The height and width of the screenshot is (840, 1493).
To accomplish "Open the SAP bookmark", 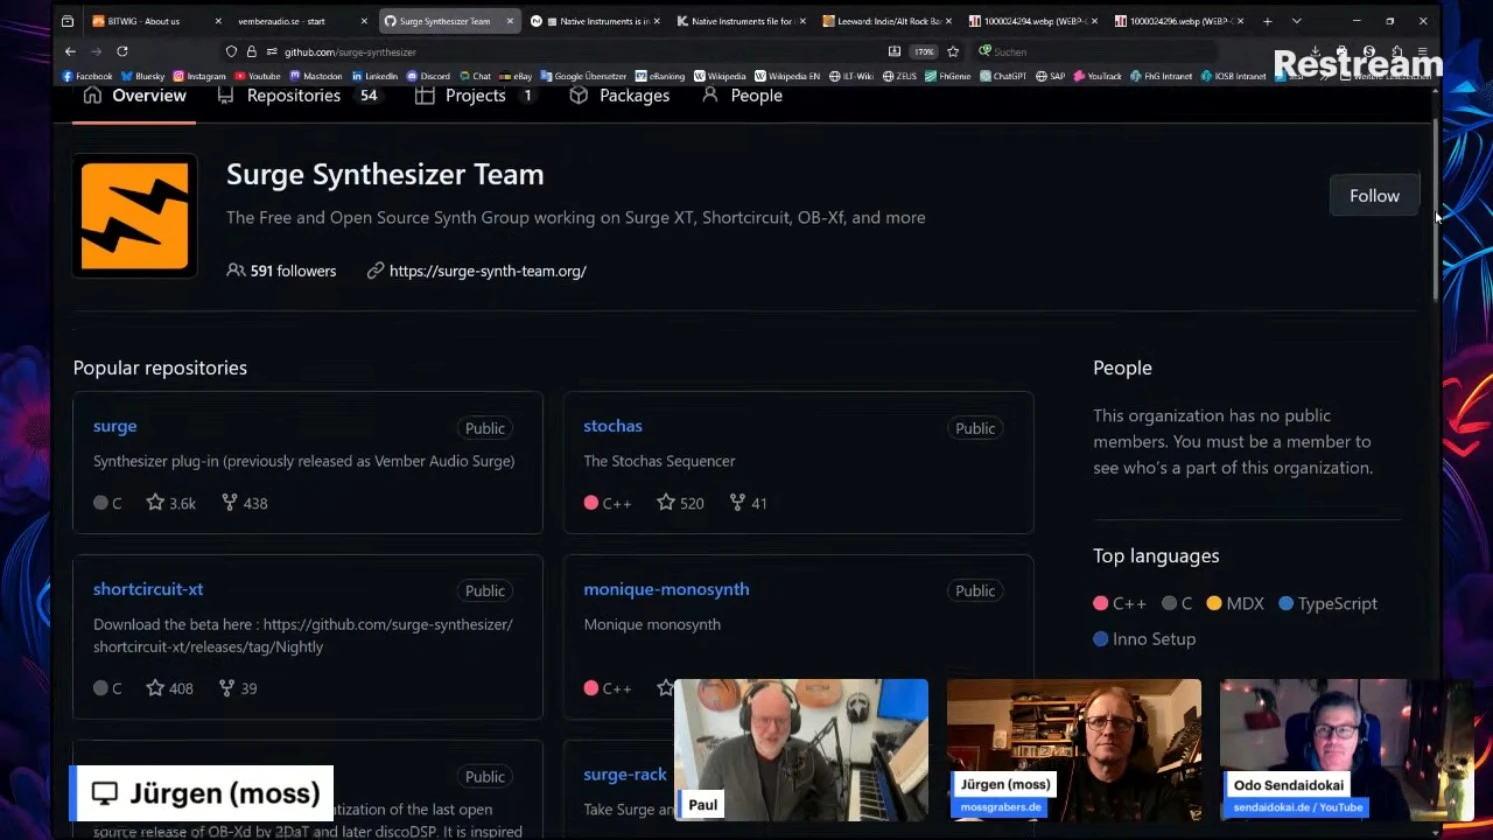I will pos(1050,76).
